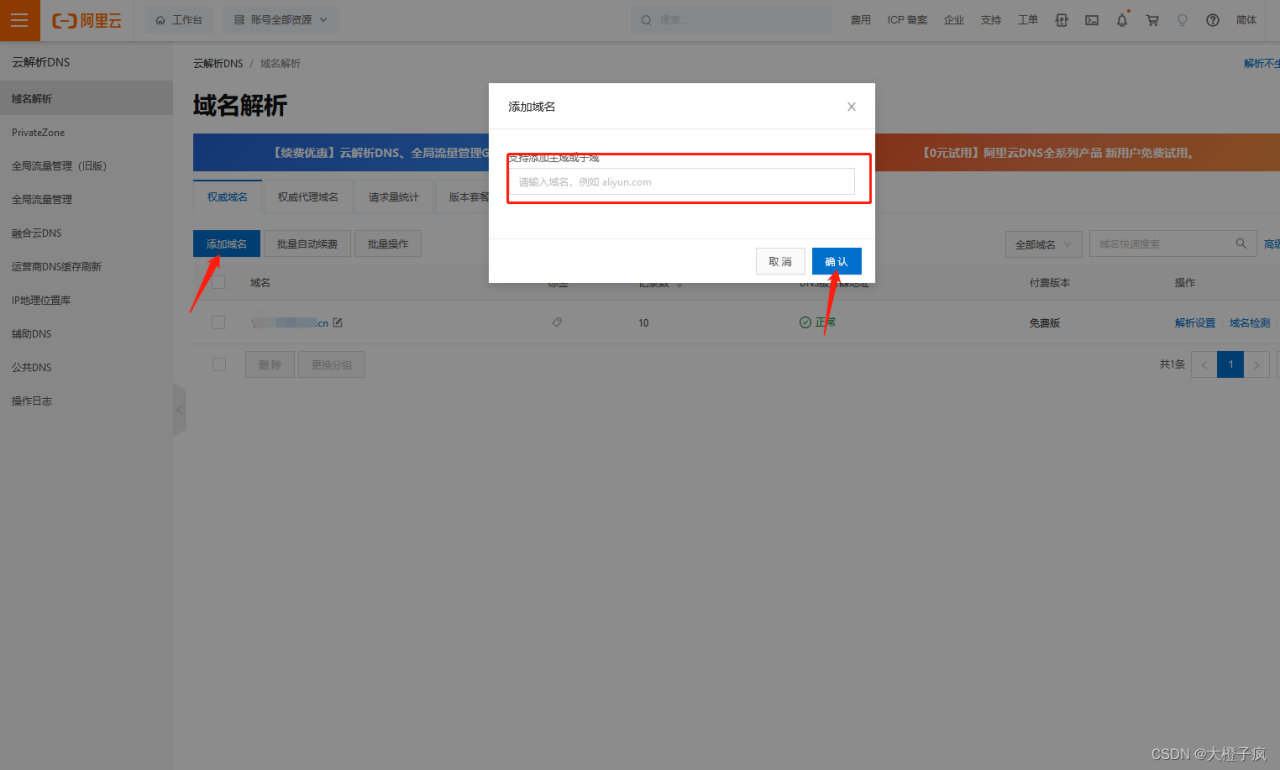The width and height of the screenshot is (1280, 770).
Task: Open 工单 in the top bar
Action: point(1028,20)
